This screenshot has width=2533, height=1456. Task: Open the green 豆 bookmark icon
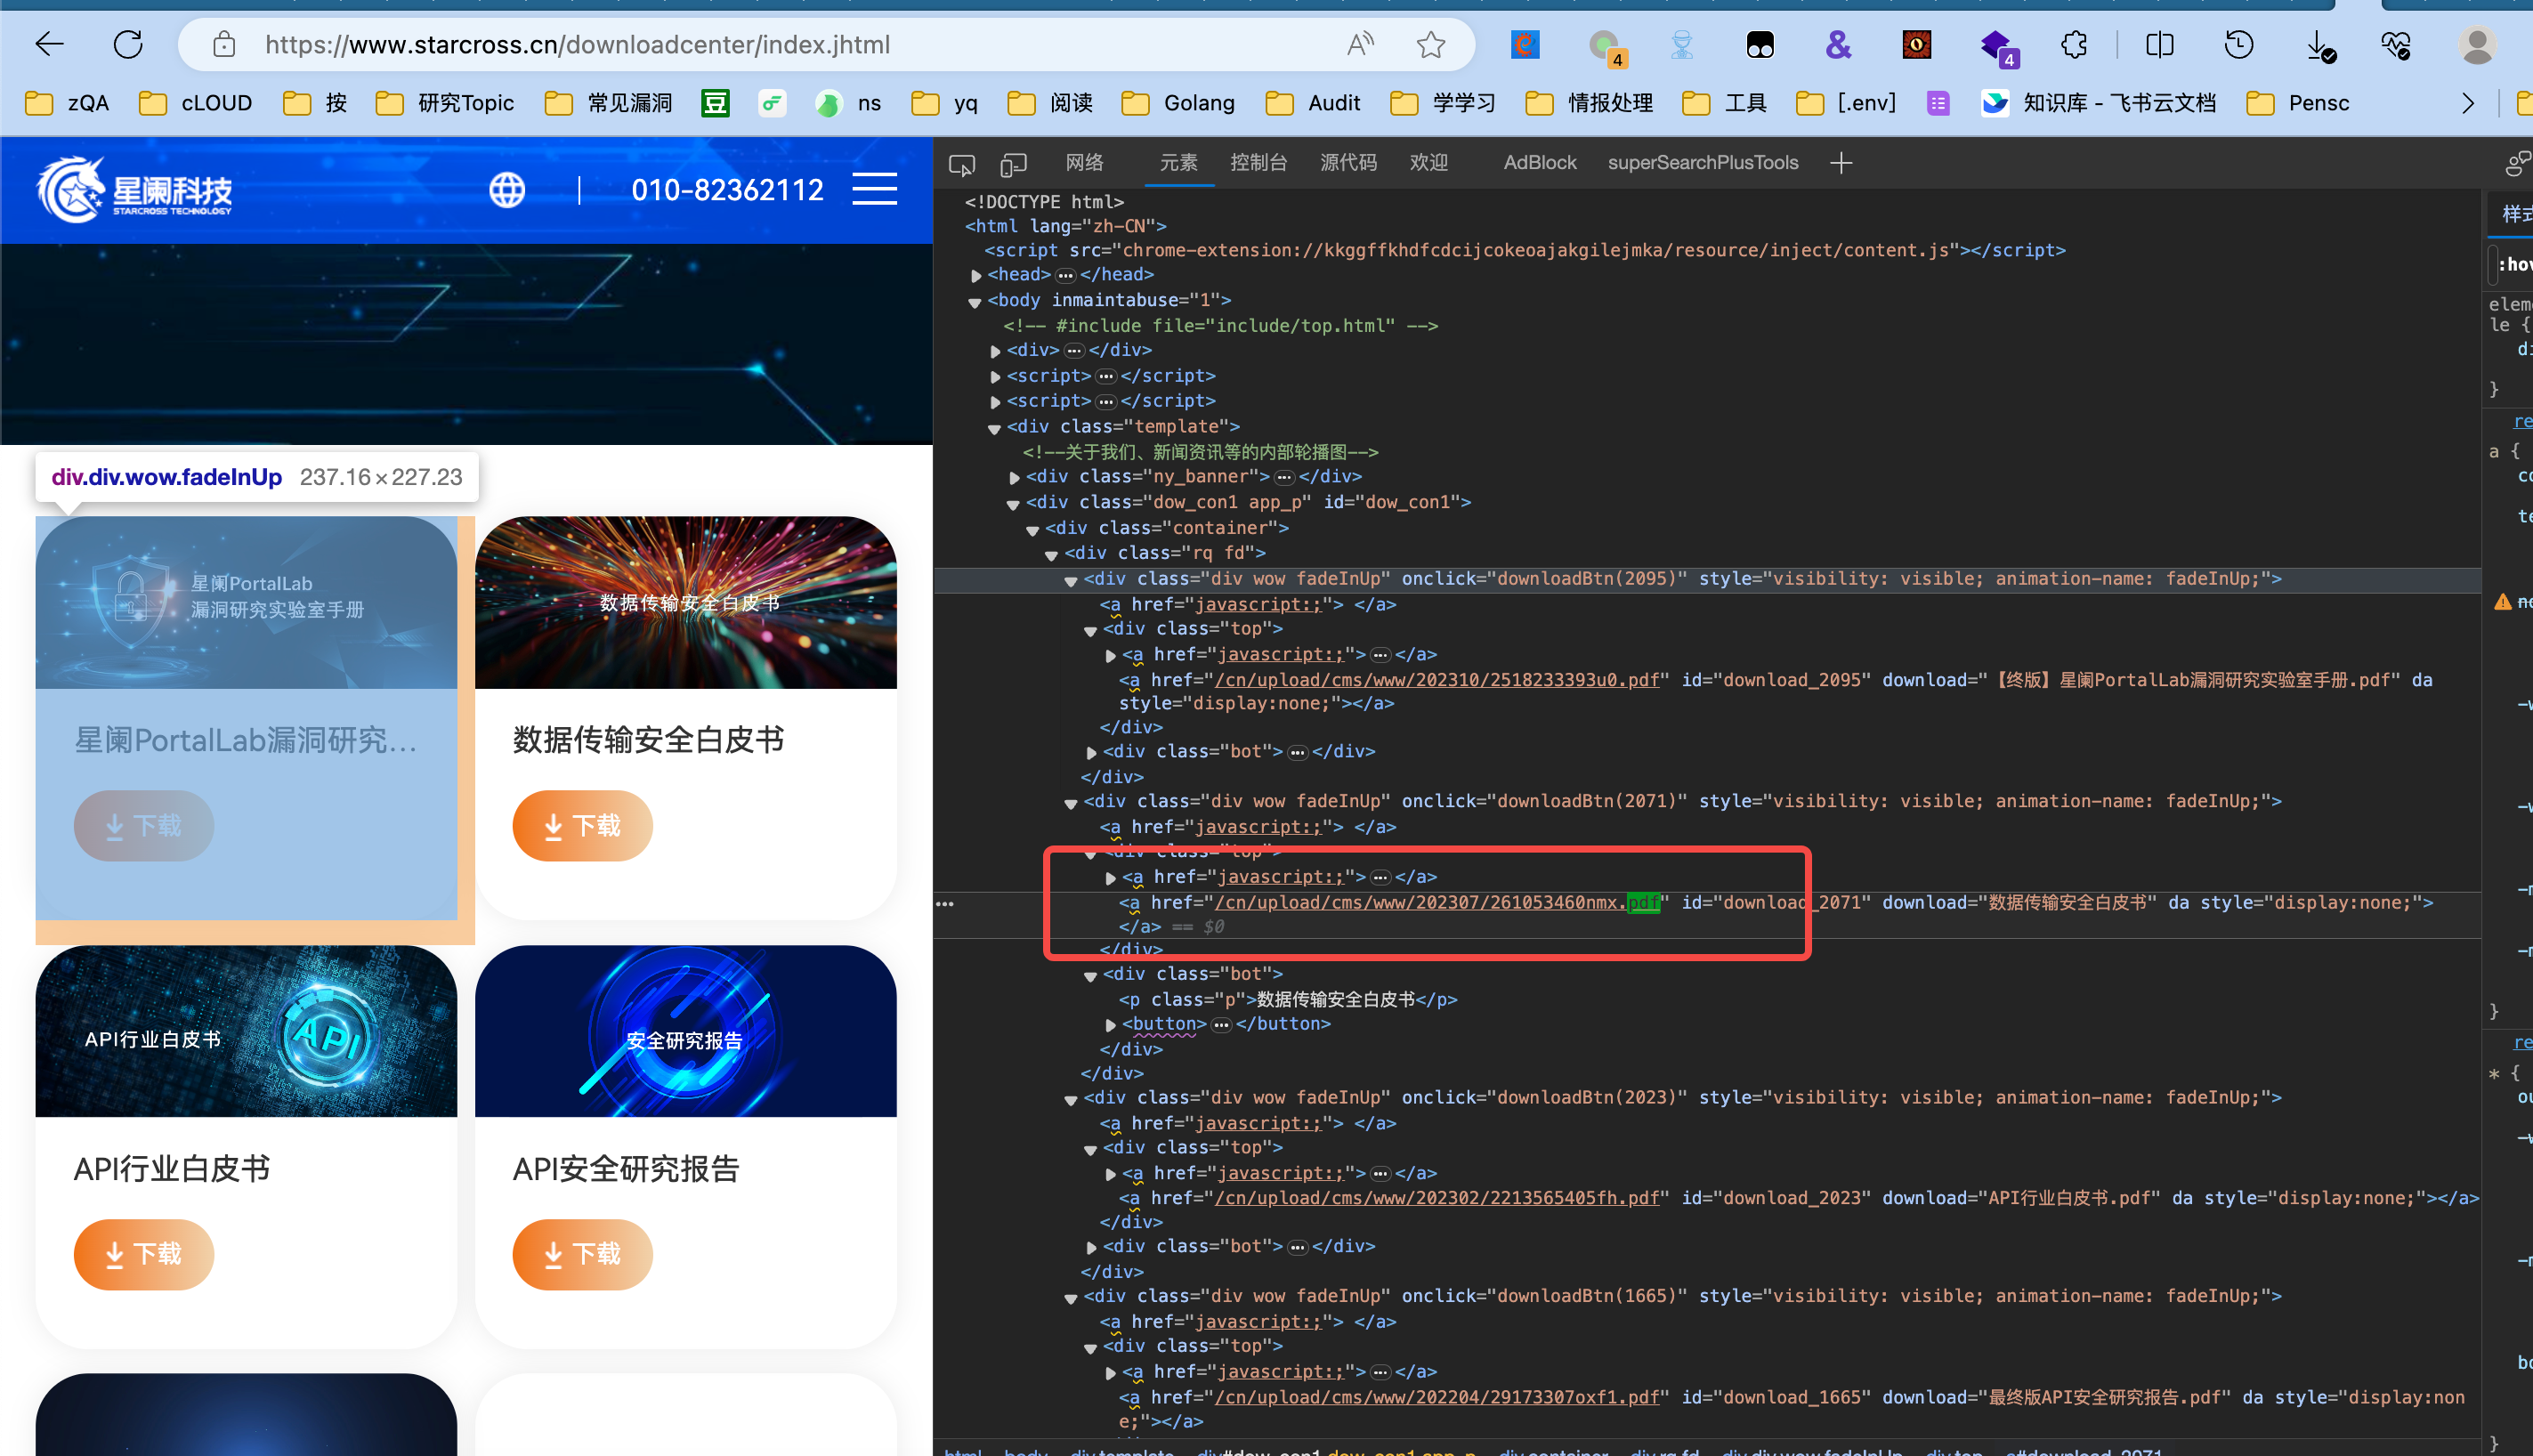point(715,103)
